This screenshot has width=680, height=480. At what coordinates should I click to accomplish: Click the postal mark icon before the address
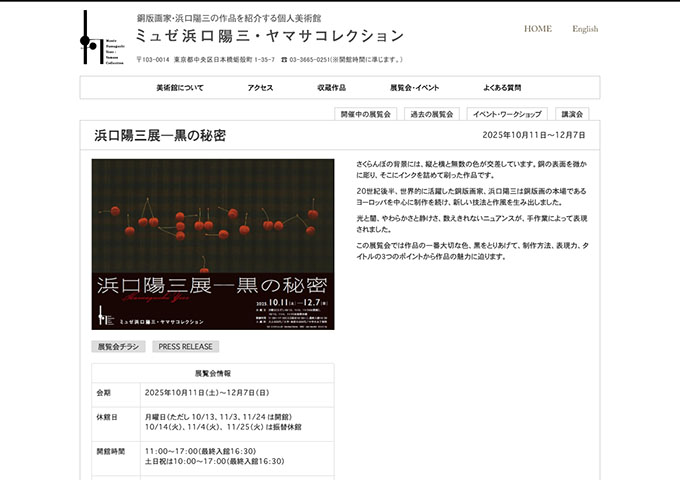[x=139, y=60]
